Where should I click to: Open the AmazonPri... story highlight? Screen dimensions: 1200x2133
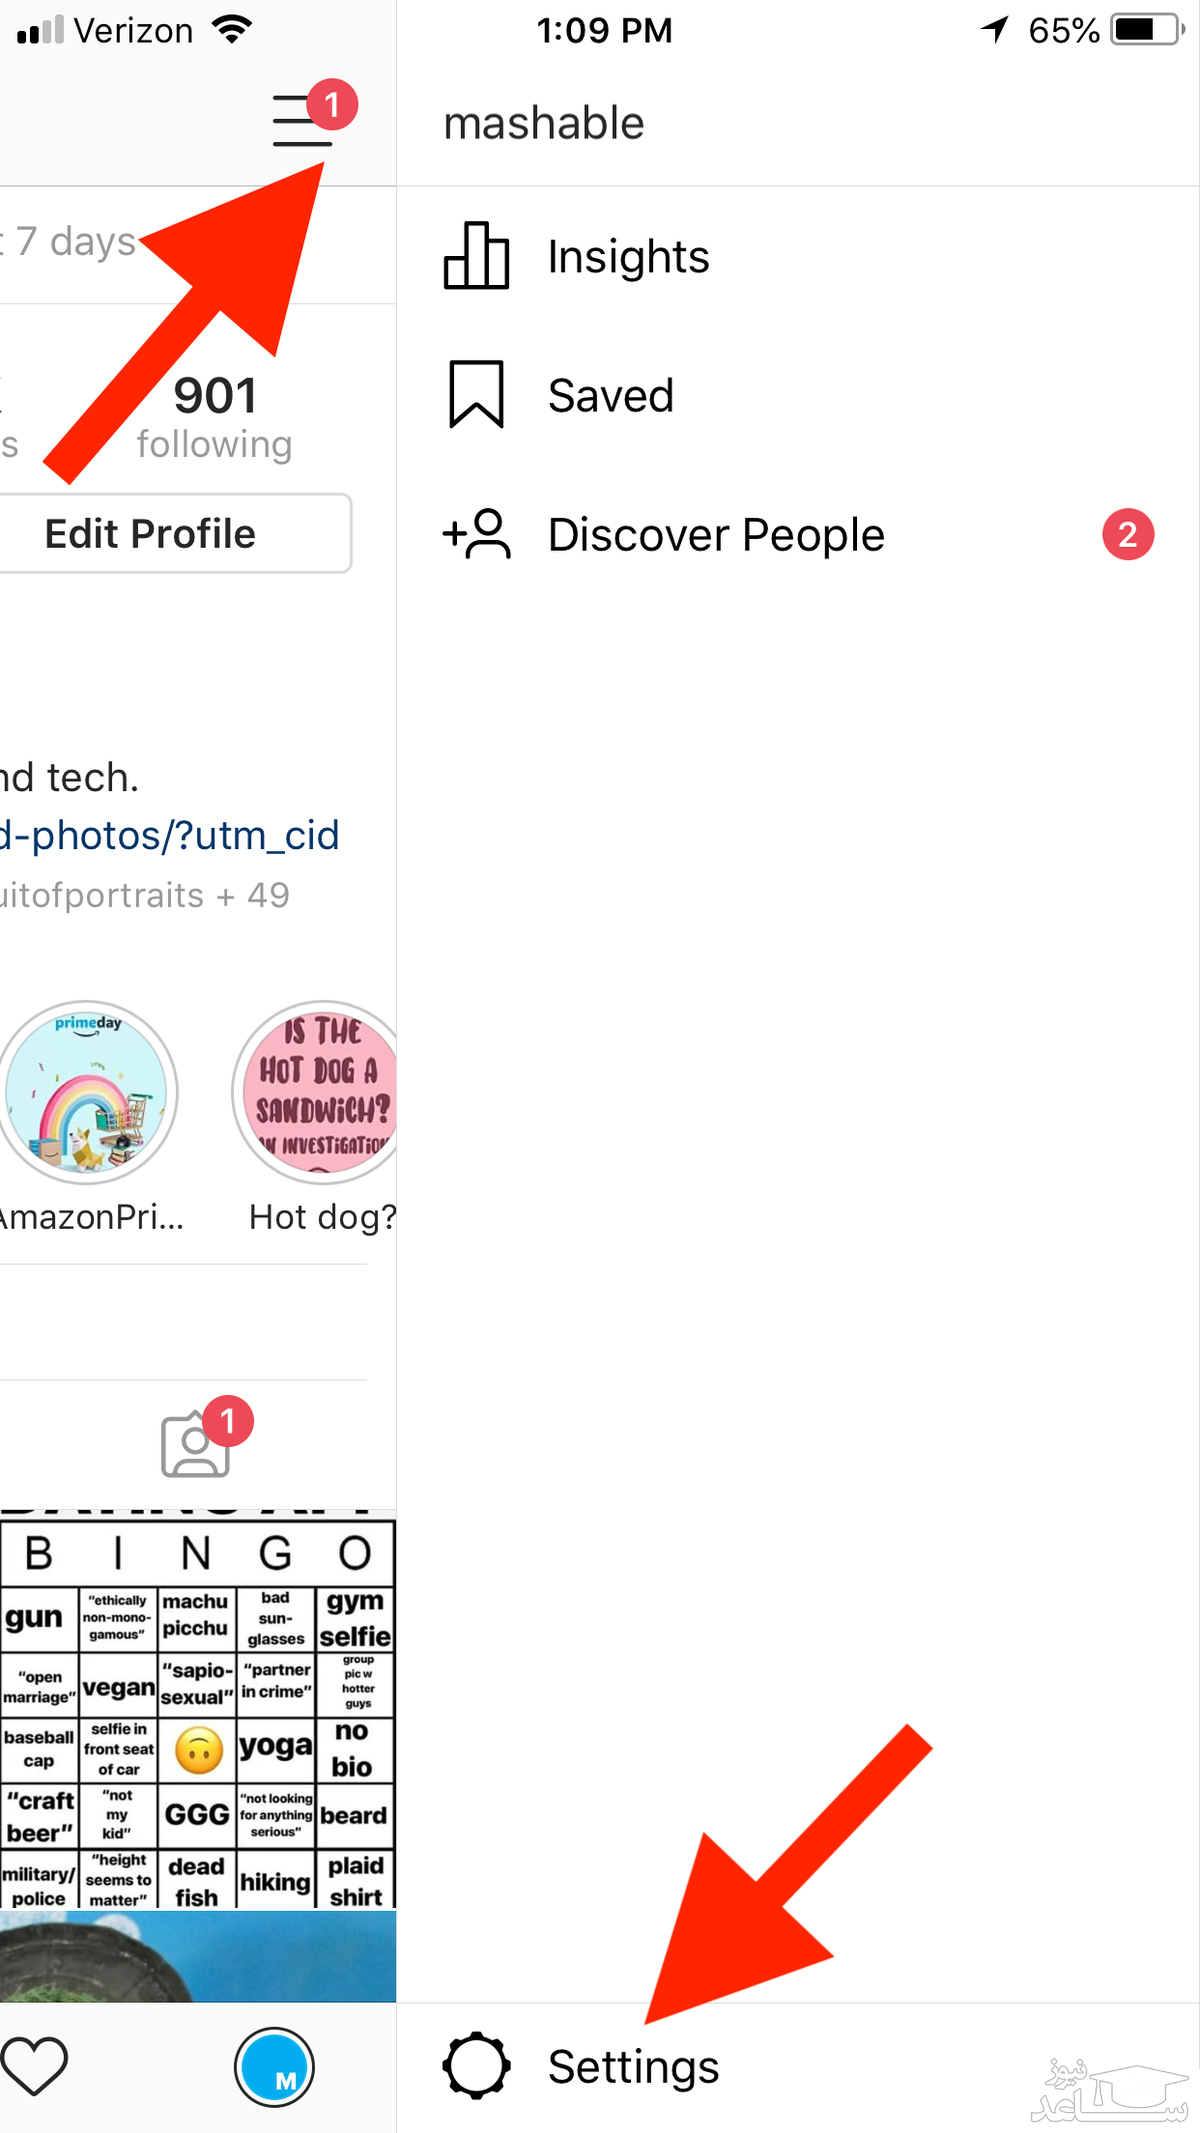[88, 1116]
